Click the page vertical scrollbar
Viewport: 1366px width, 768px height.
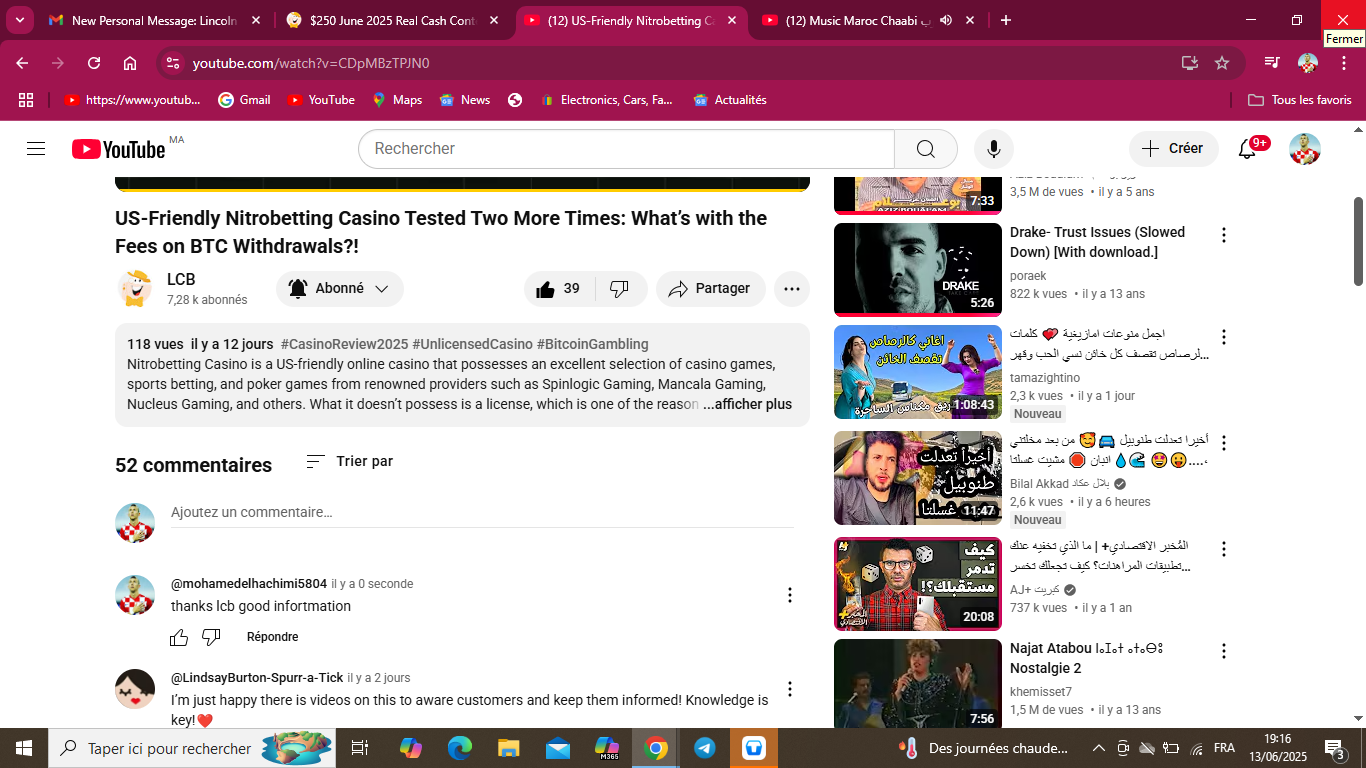pyautogui.click(x=1358, y=240)
